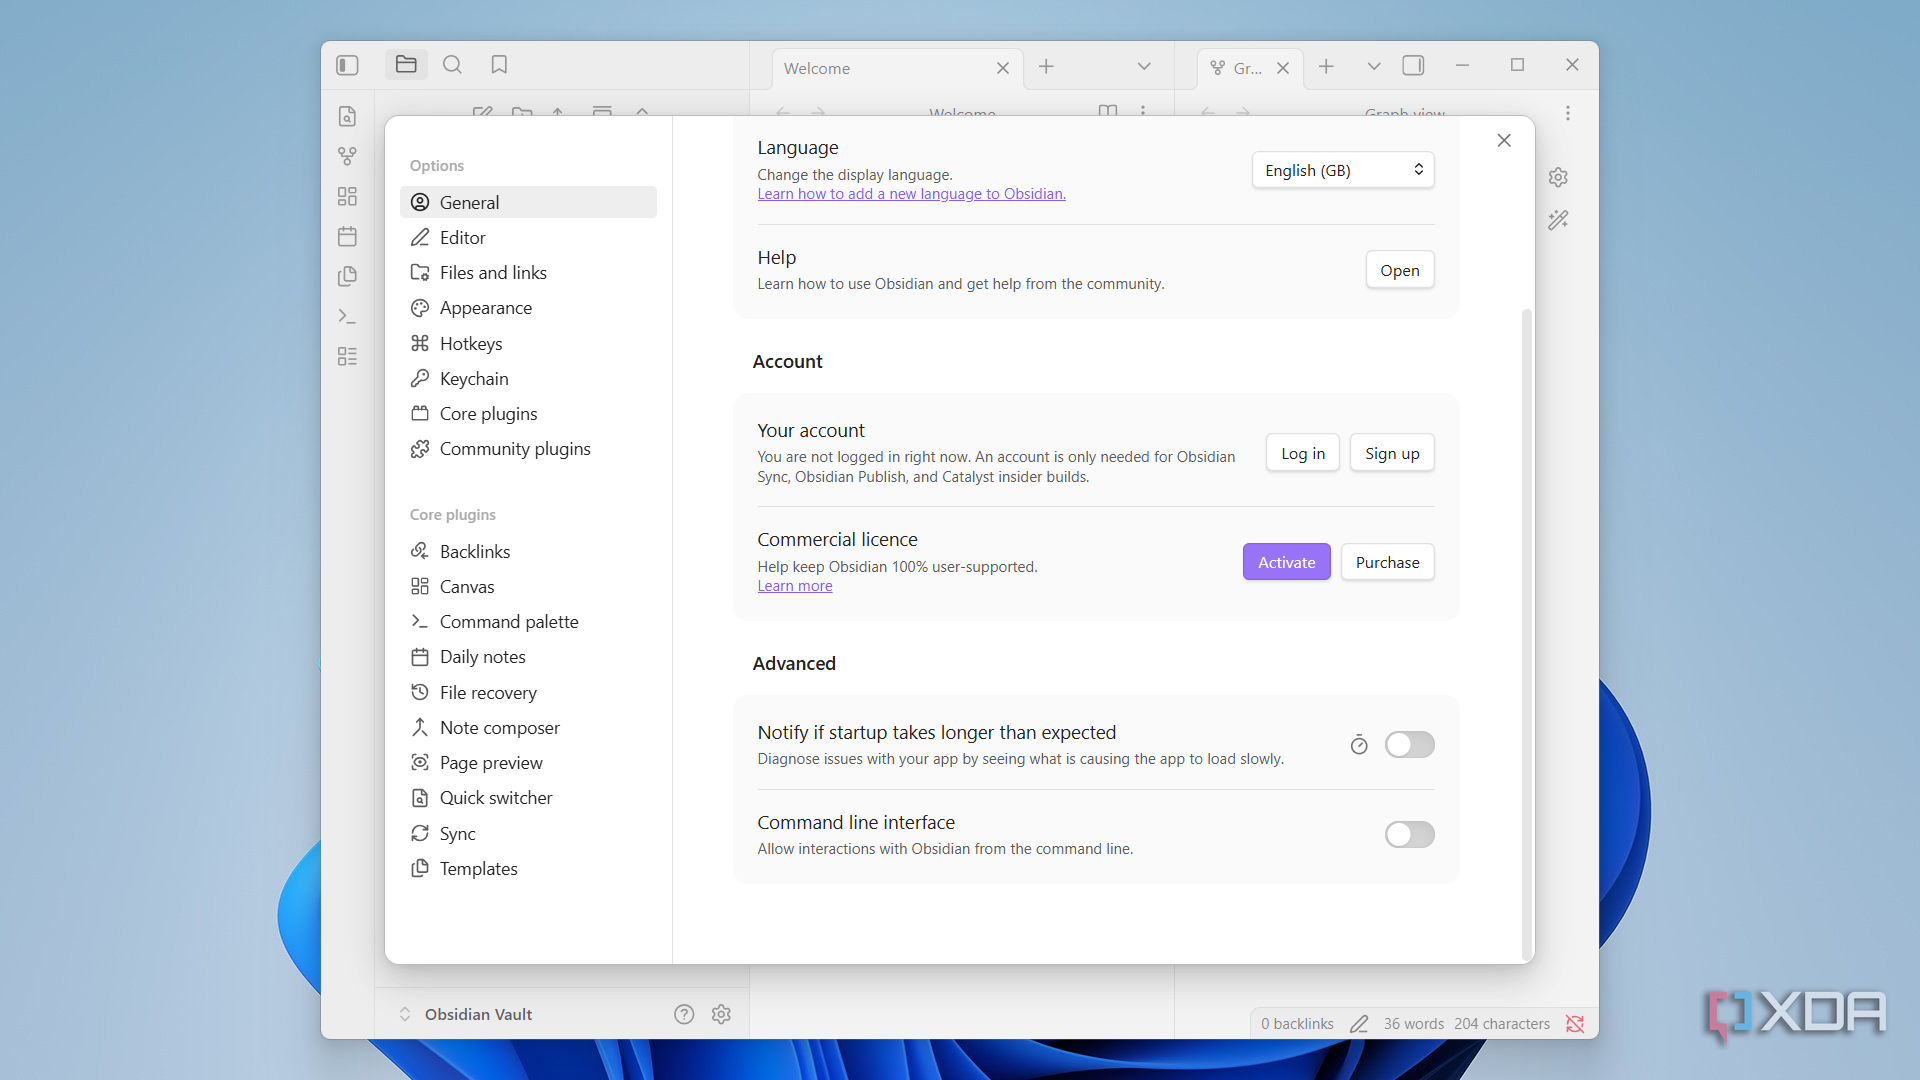
Task: Open link about adding a new language
Action: click(911, 194)
